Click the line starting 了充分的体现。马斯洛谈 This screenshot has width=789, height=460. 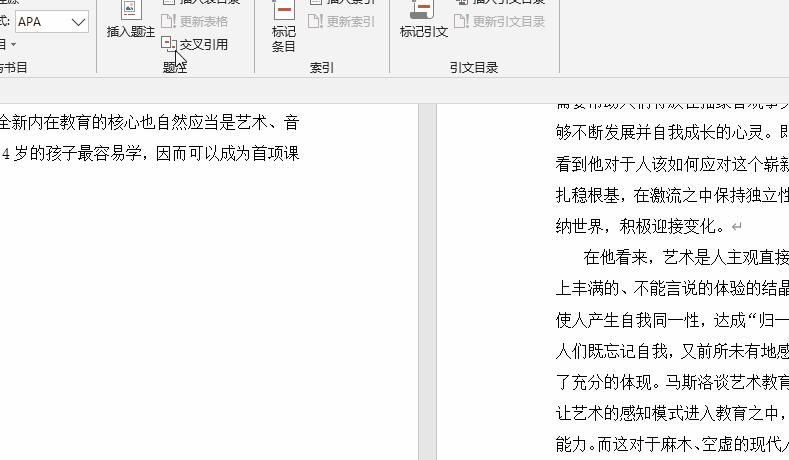(672, 382)
